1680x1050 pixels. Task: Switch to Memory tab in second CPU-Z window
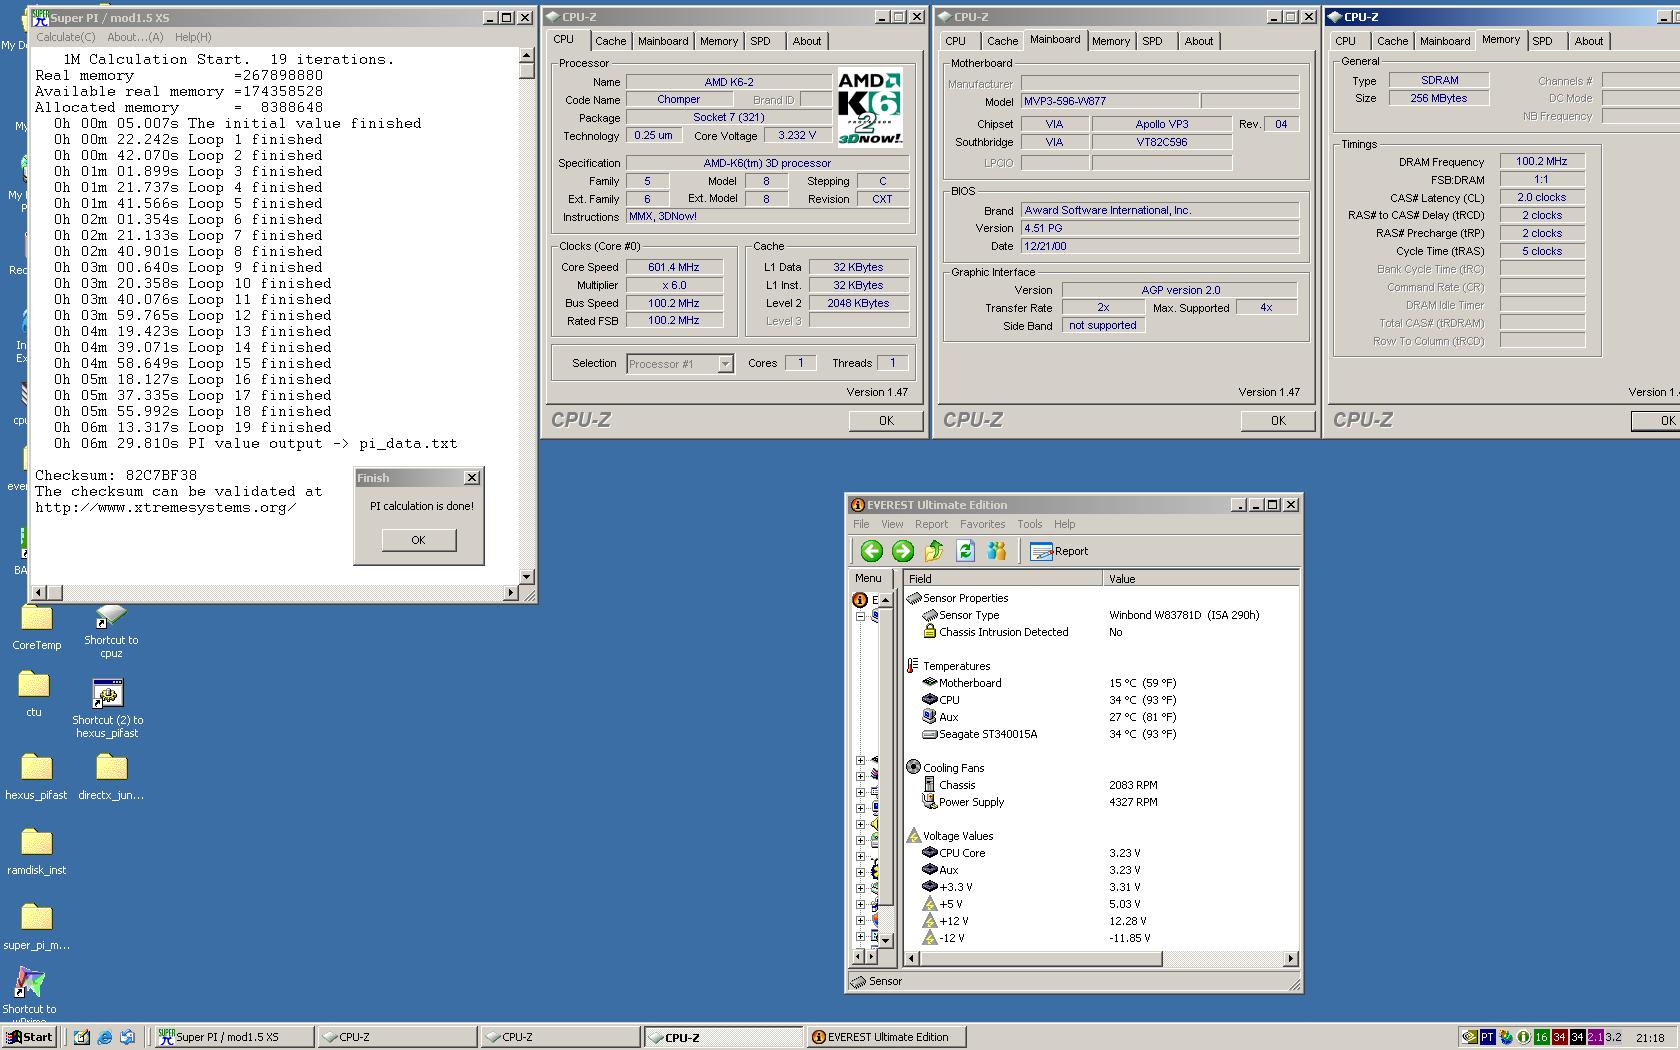point(1111,41)
